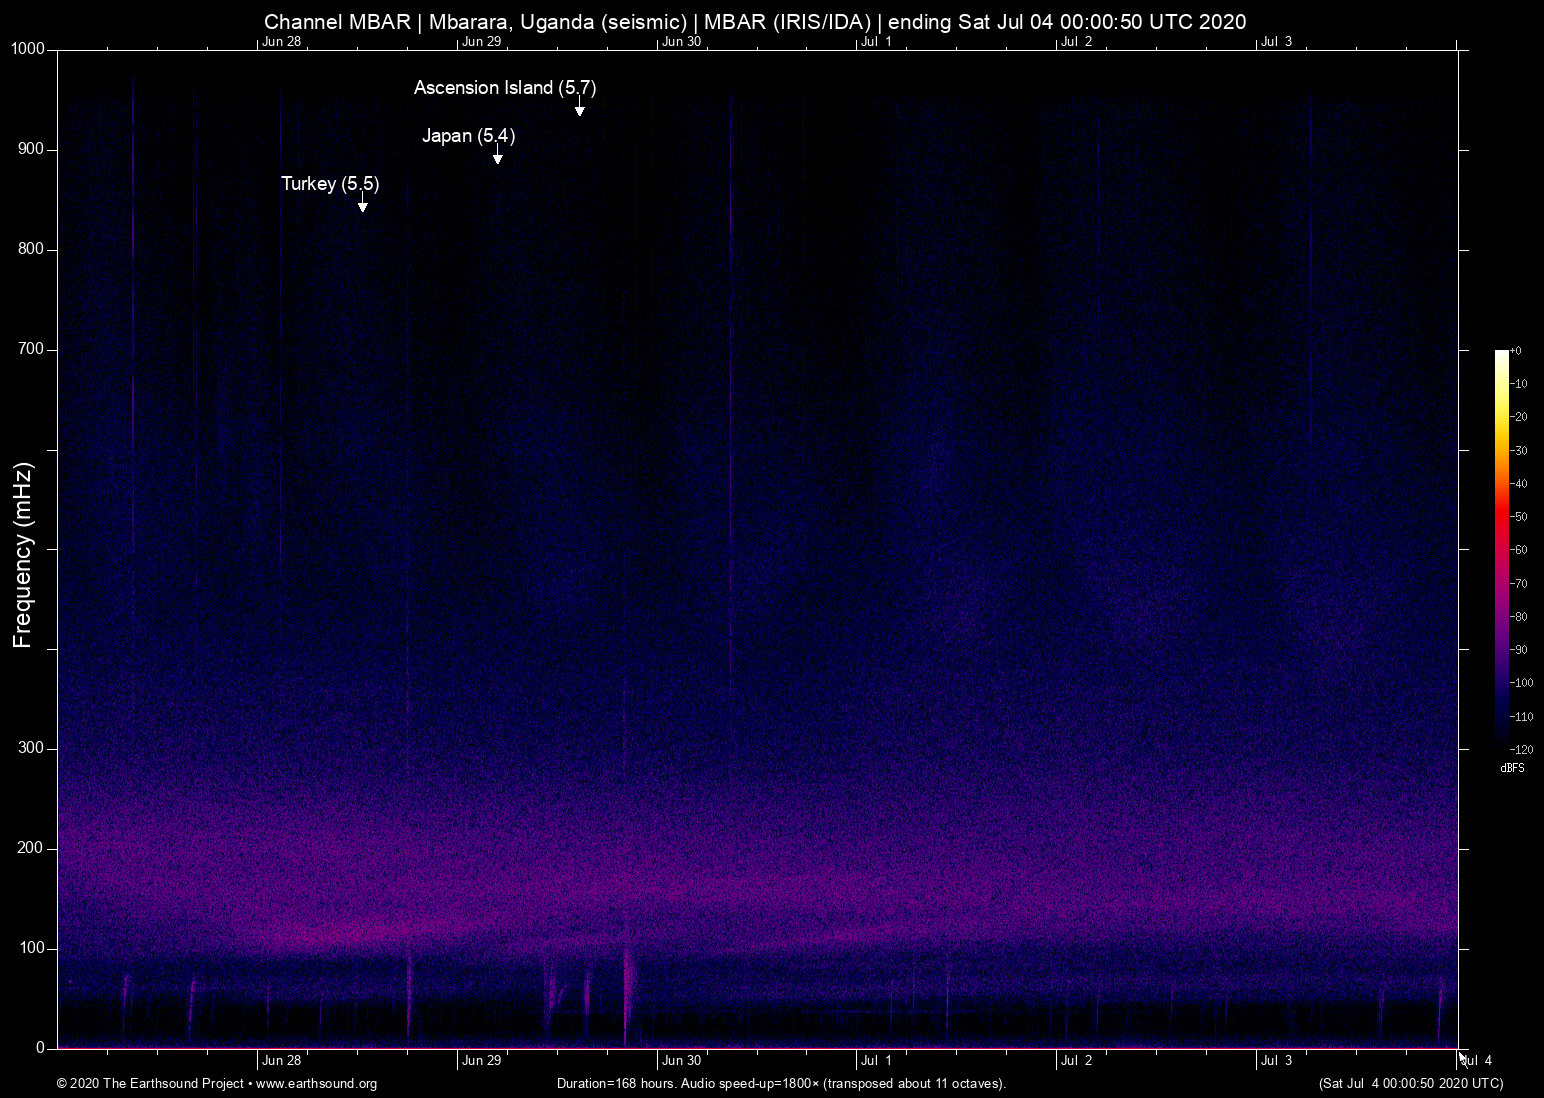Click "Jul 2" on the bottom time axis
The image size is (1544, 1098).
(1076, 1061)
